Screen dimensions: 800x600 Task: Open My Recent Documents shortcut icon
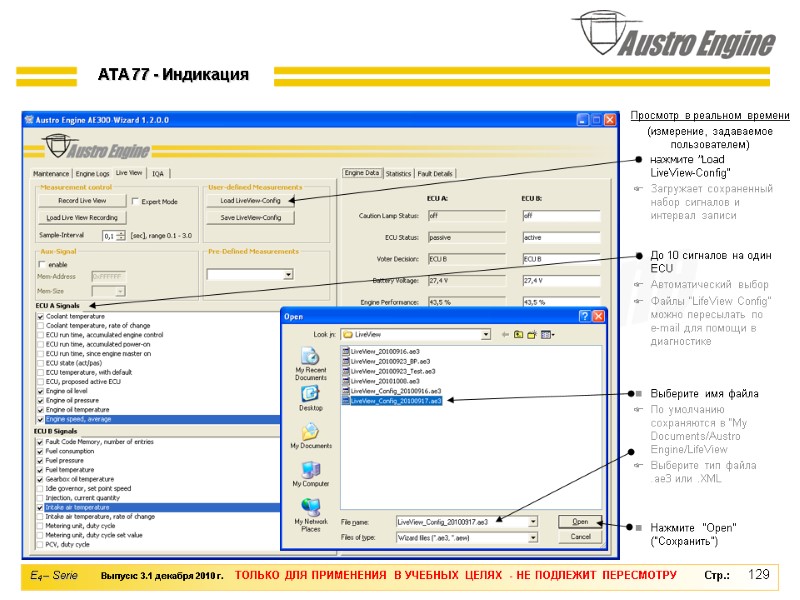(x=310, y=356)
